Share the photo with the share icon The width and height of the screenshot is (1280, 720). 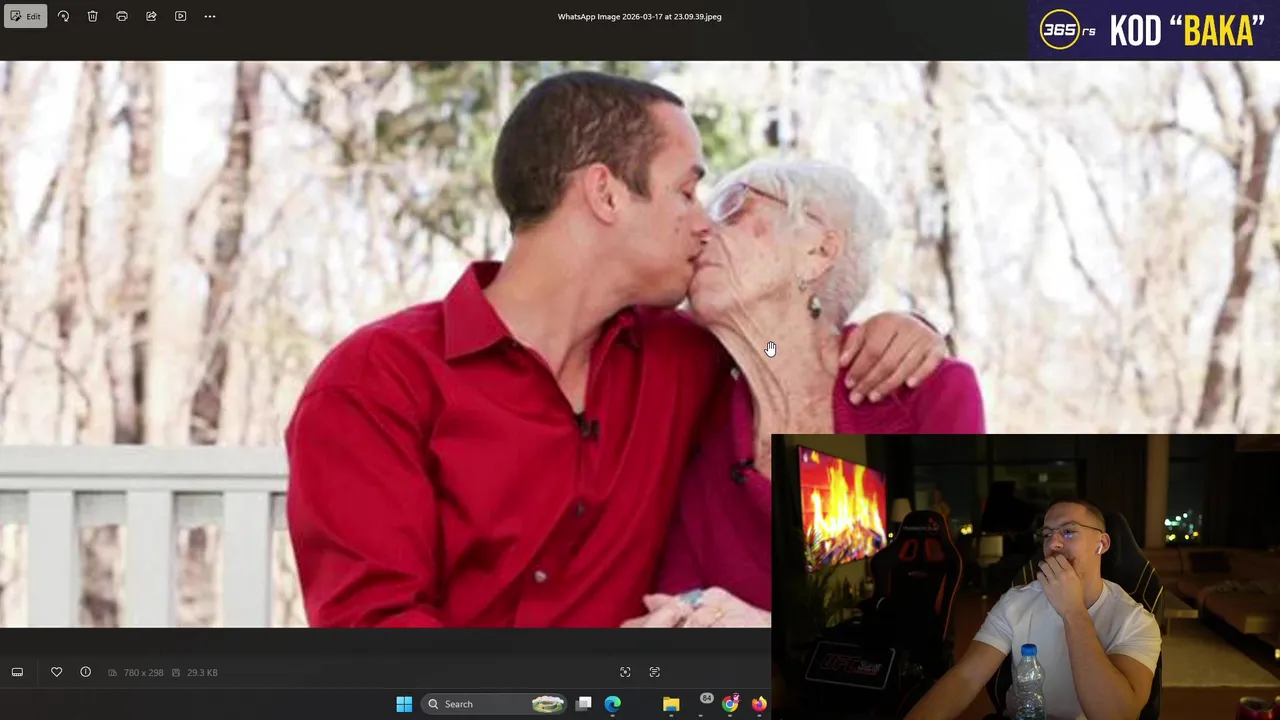coord(151,16)
